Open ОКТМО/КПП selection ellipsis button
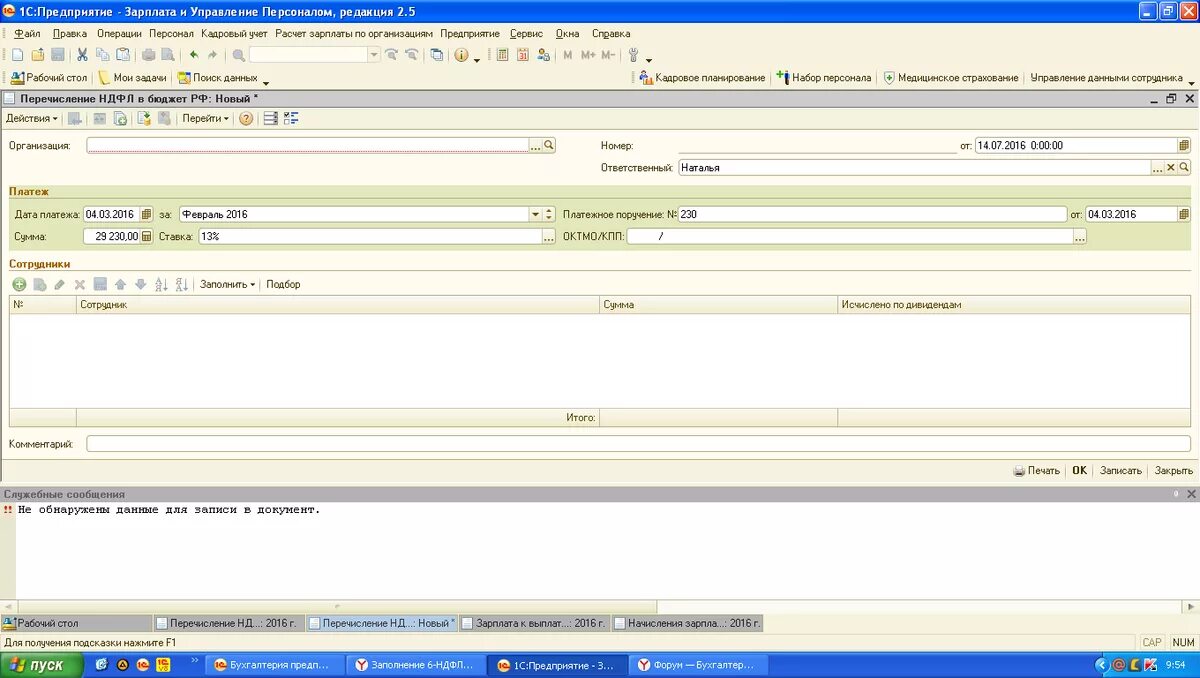The image size is (1200, 678). coord(1080,237)
